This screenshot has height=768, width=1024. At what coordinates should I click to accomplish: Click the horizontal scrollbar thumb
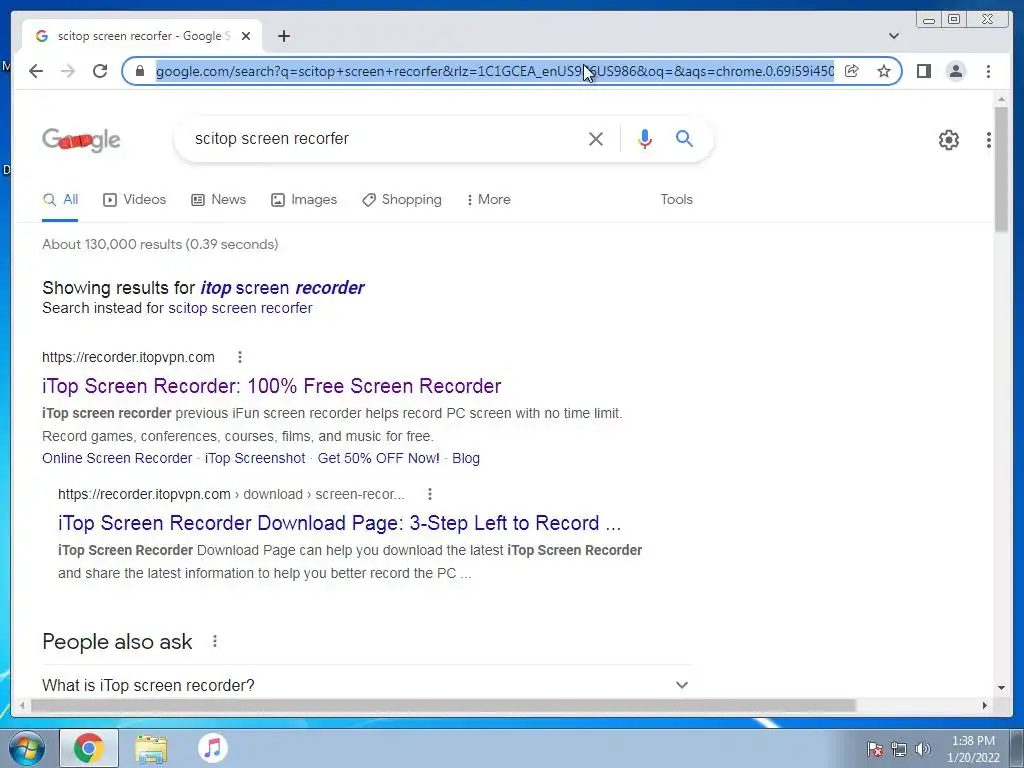(443, 705)
